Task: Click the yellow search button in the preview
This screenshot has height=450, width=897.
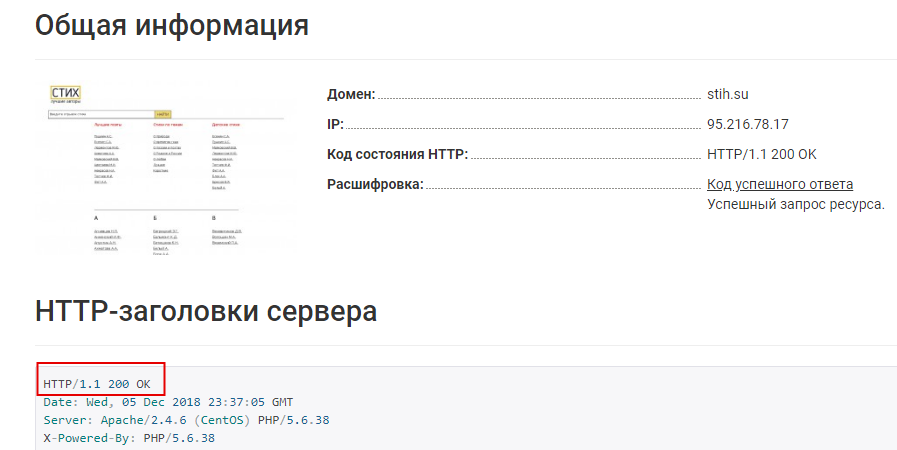Action: coord(163,114)
